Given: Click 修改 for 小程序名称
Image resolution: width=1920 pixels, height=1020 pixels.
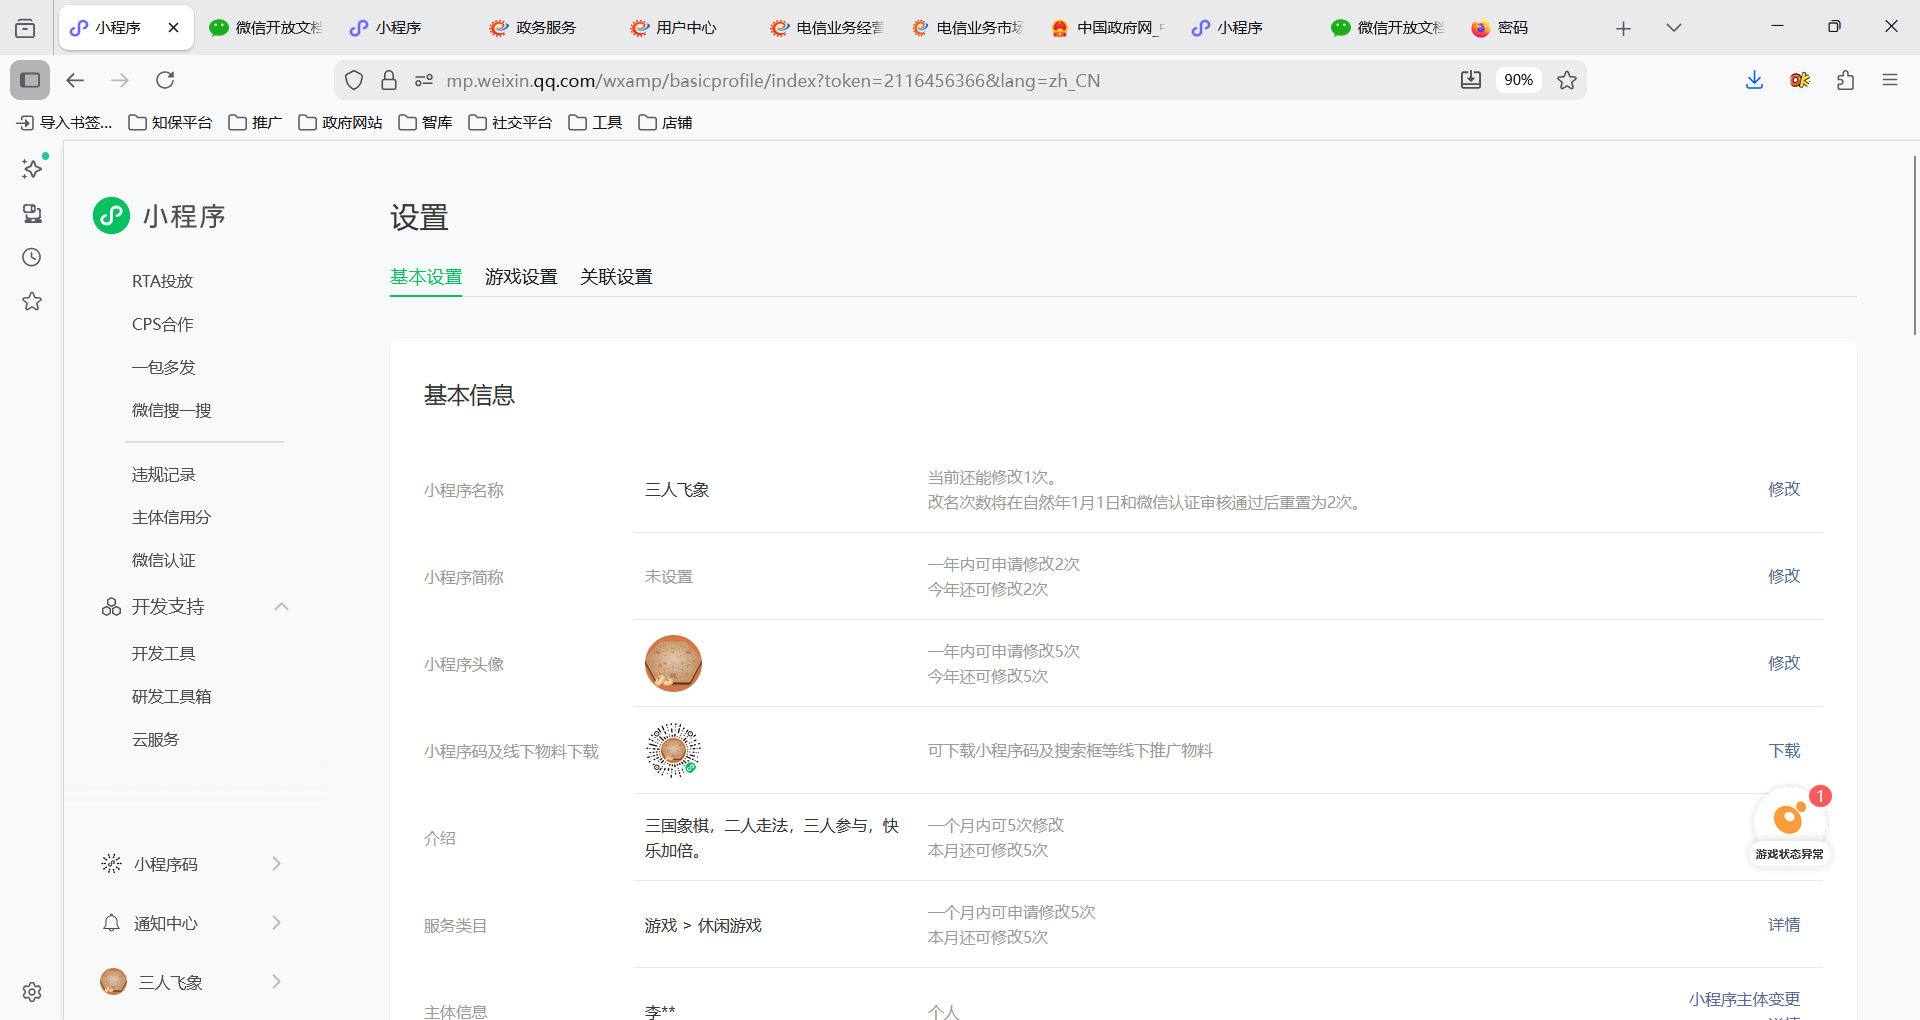Looking at the screenshot, I should [x=1784, y=489].
